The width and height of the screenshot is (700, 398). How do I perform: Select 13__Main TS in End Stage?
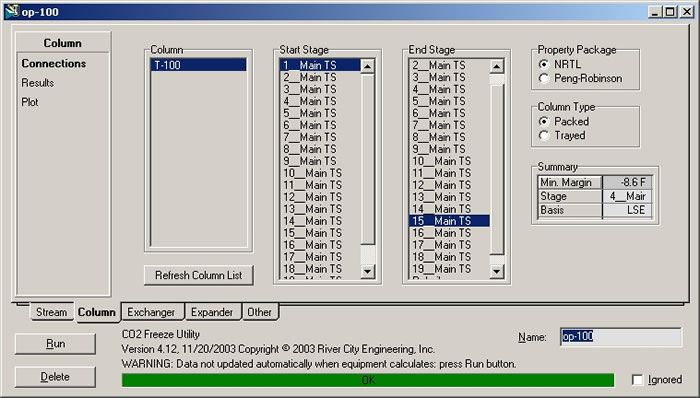click(449, 197)
